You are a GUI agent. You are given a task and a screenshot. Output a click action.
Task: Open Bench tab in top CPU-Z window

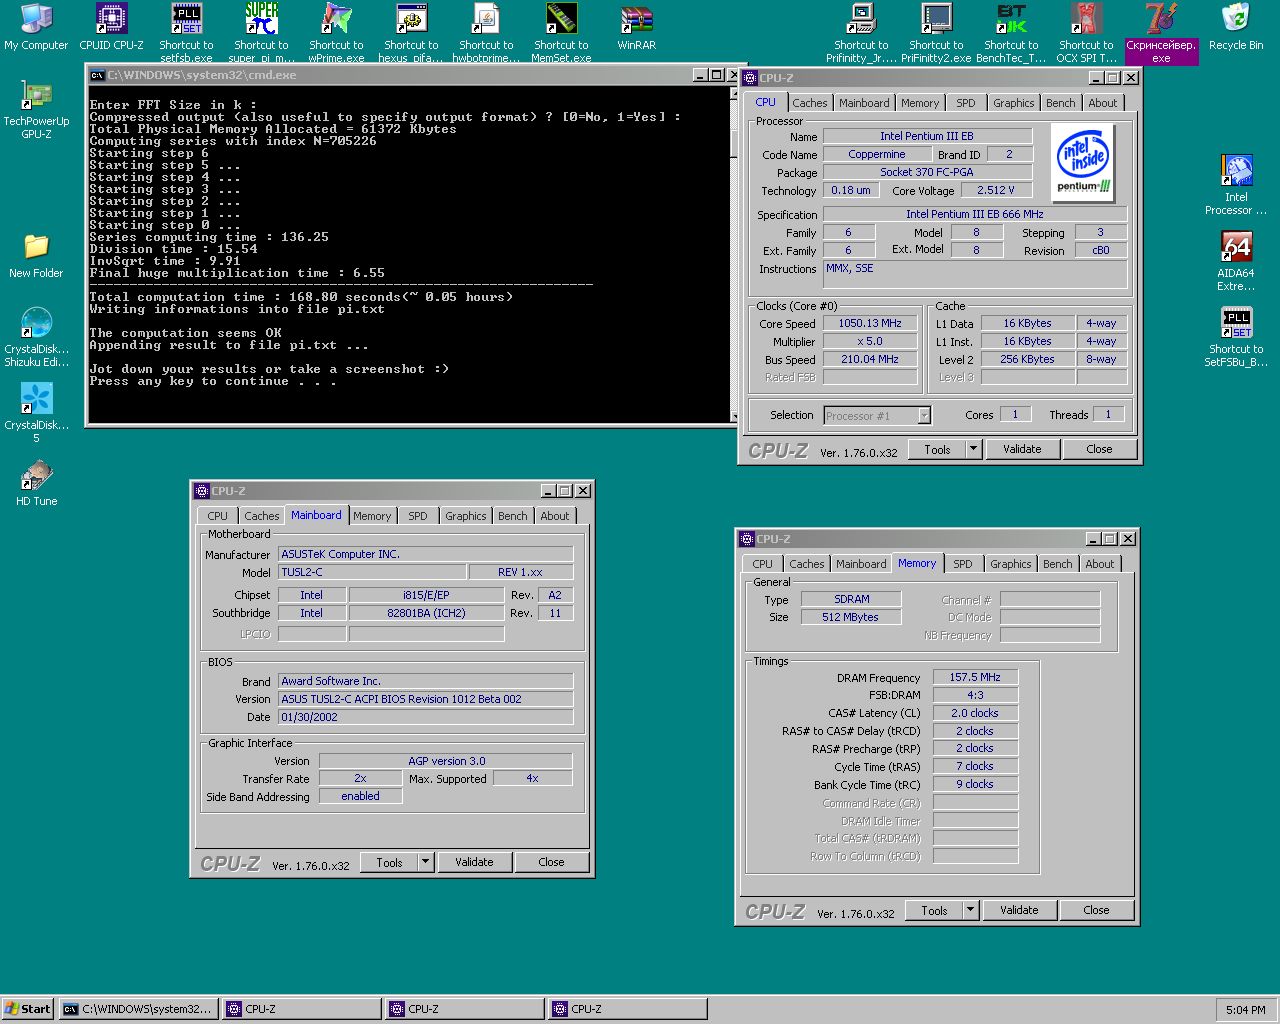[x=1061, y=103]
